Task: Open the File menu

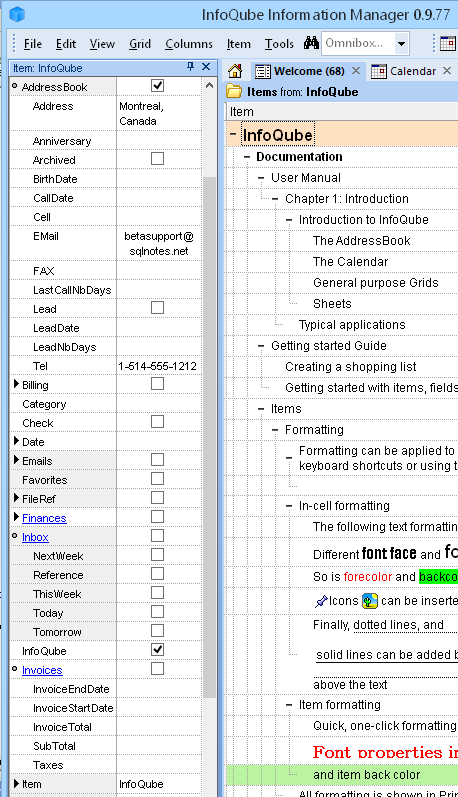Action: 33,44
